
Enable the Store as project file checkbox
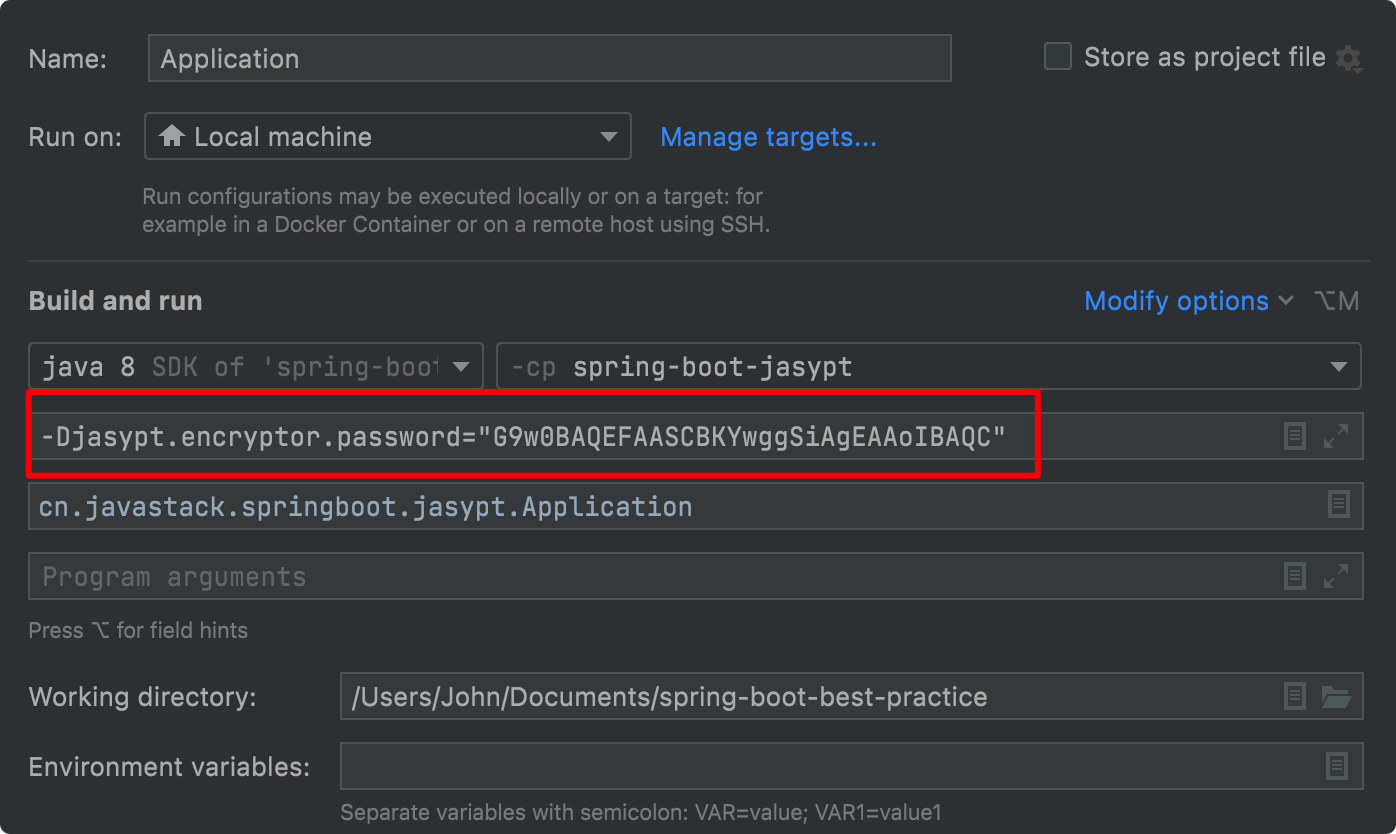click(x=1057, y=56)
